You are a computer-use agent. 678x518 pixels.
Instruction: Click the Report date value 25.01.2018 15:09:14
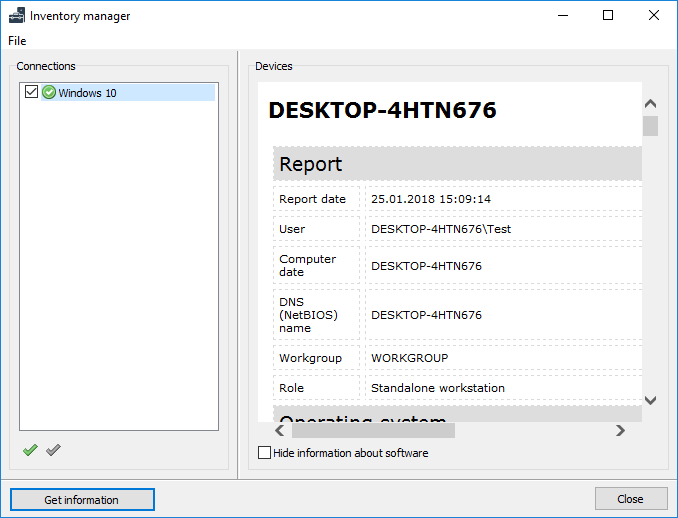431,199
